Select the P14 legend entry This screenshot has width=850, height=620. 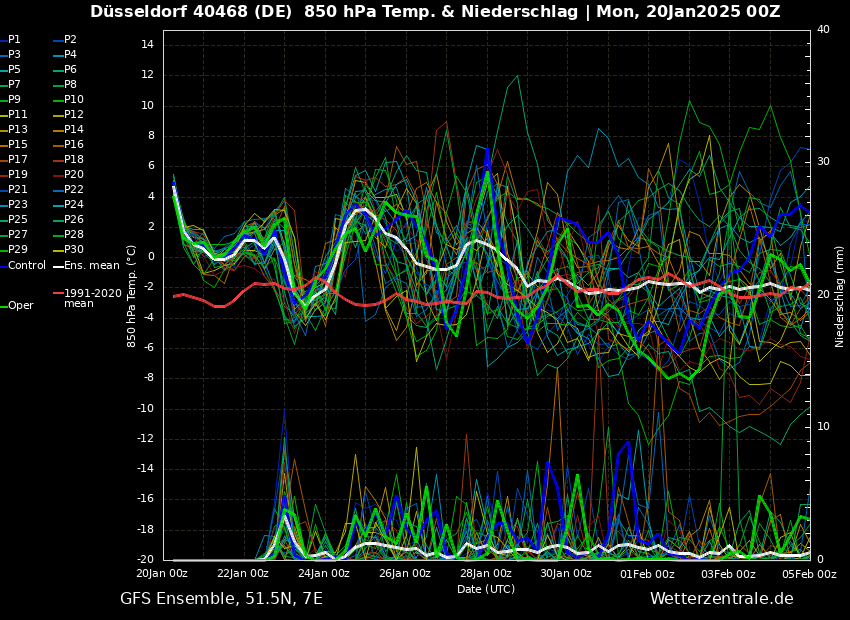click(x=73, y=130)
